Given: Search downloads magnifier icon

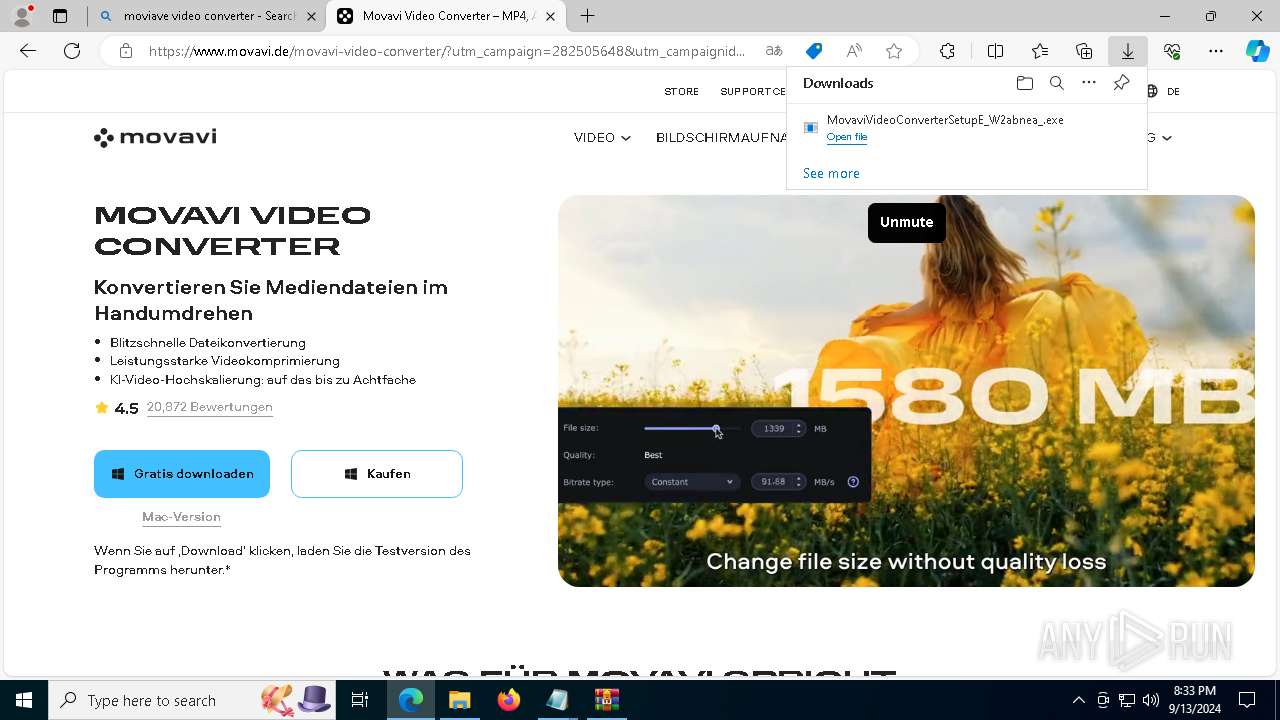Looking at the screenshot, I should 1056,83.
